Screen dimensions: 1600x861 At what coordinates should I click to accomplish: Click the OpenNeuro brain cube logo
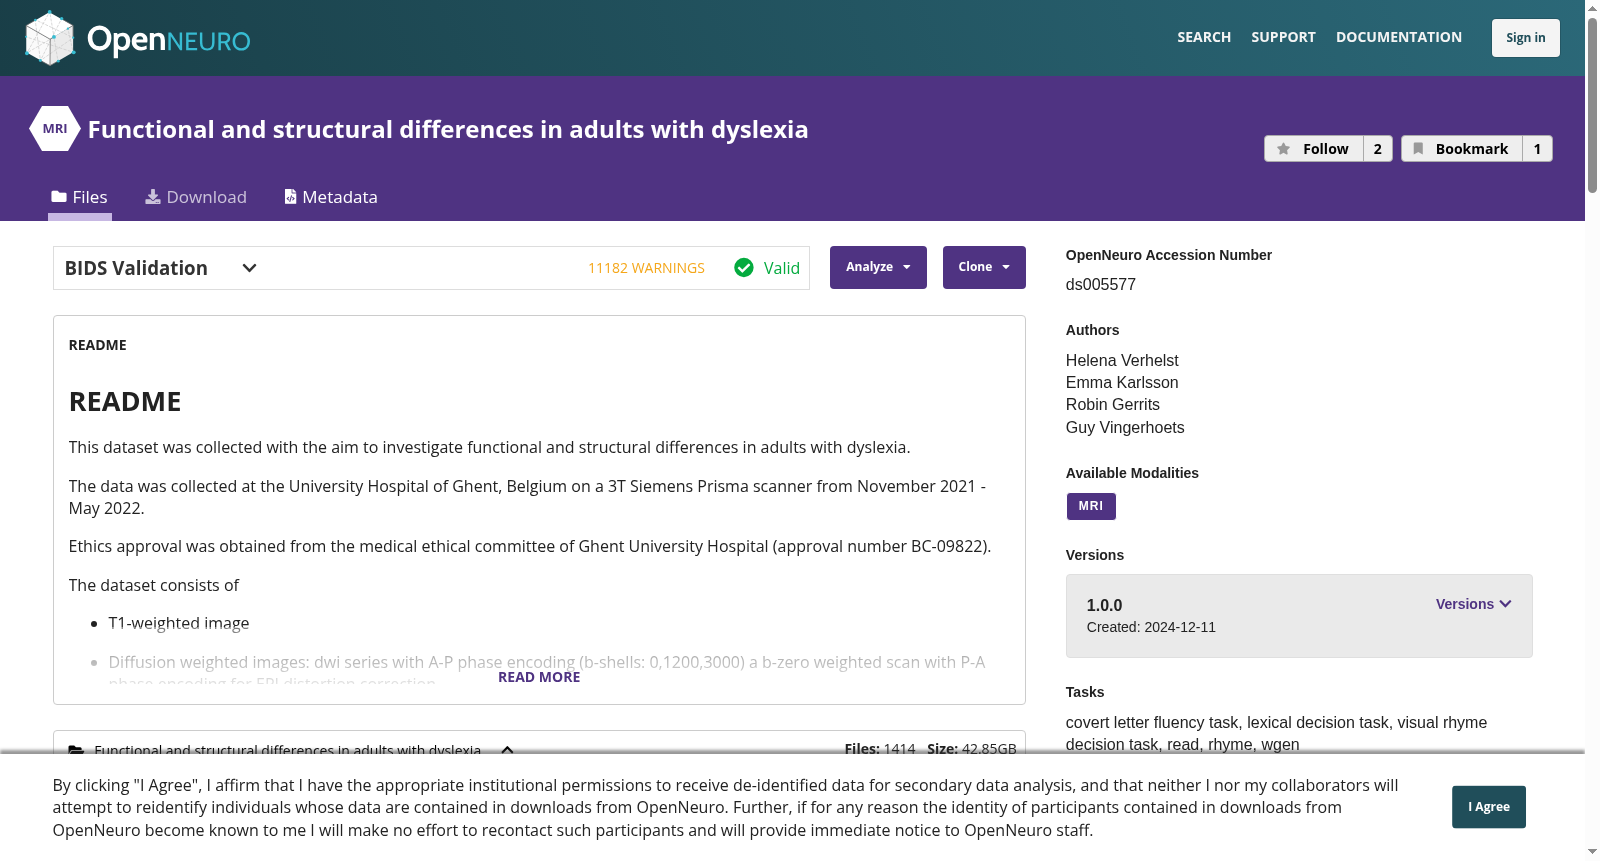[x=50, y=38]
